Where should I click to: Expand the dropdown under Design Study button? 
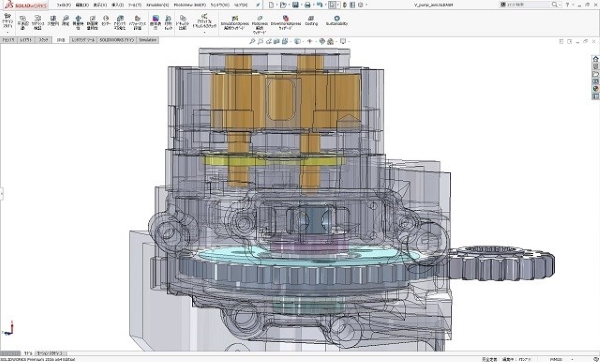pos(7,33)
